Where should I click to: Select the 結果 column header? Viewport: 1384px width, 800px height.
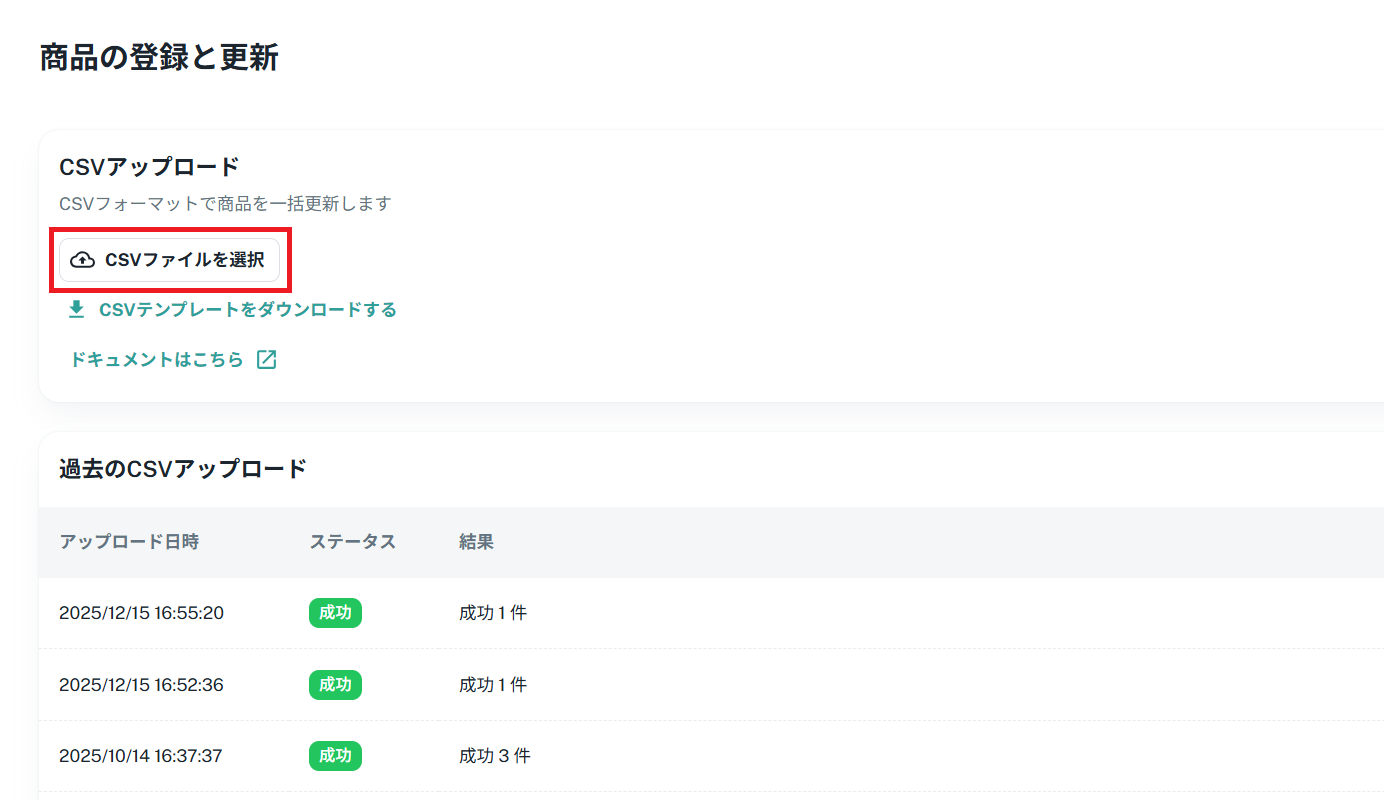pos(476,542)
